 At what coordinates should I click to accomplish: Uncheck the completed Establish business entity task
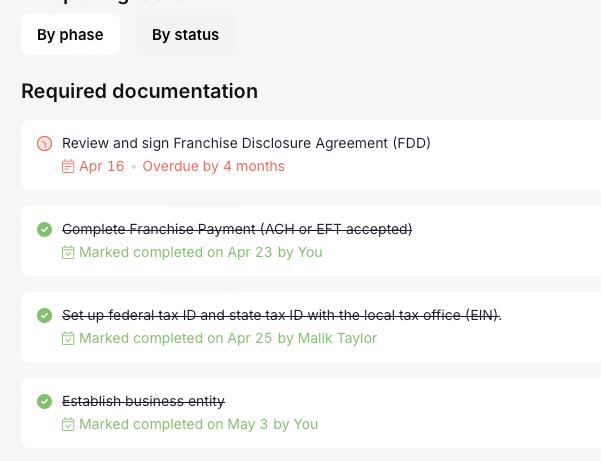44,402
